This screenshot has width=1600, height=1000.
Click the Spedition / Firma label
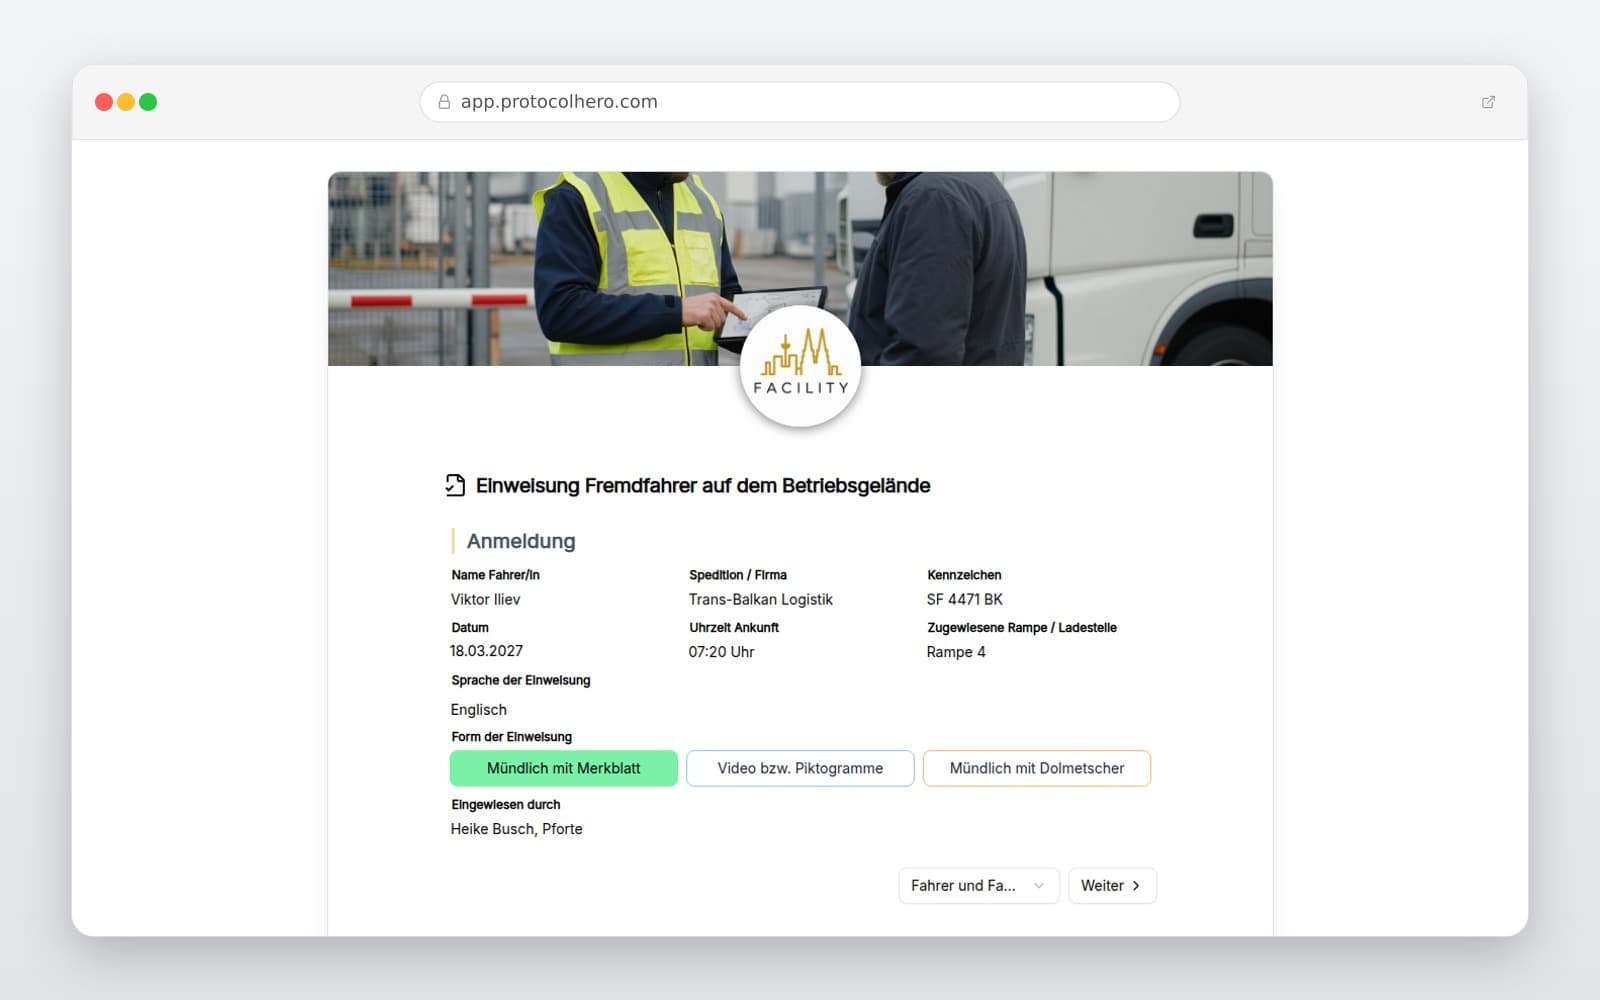738,575
